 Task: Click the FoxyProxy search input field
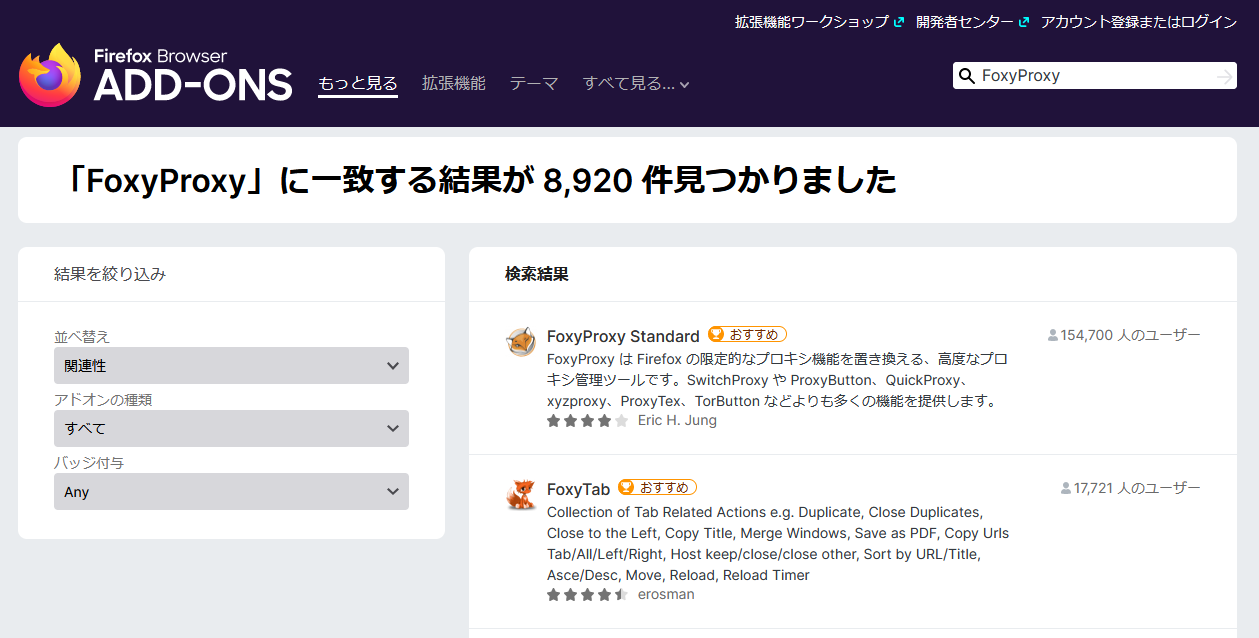(x=1094, y=76)
